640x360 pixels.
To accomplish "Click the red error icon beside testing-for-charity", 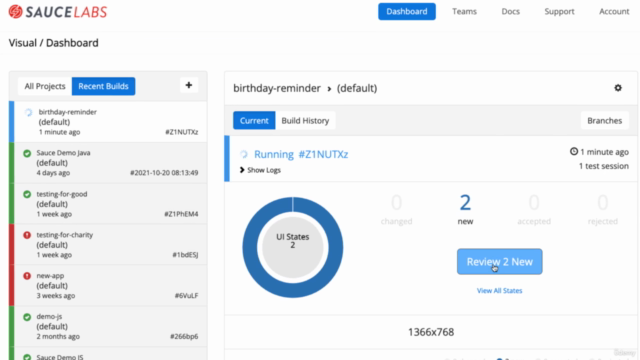I will (27, 235).
